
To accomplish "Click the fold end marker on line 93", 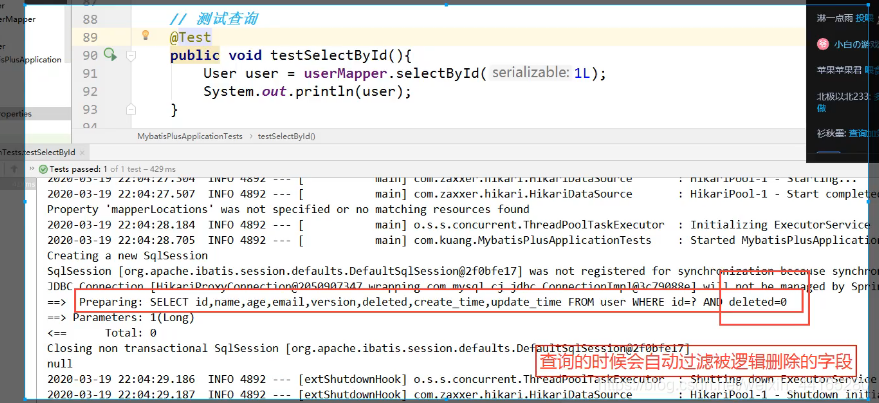I will pyautogui.click(x=131, y=109).
